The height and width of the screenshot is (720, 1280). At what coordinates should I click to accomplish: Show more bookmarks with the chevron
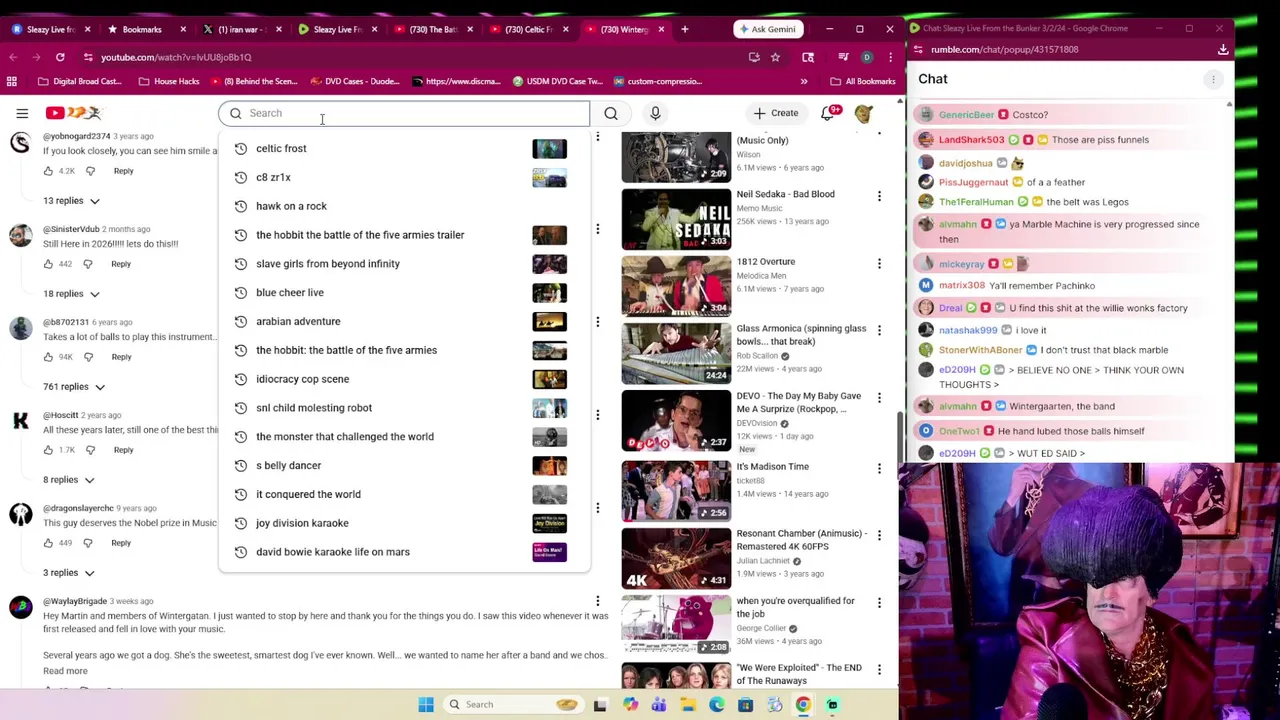coord(804,81)
